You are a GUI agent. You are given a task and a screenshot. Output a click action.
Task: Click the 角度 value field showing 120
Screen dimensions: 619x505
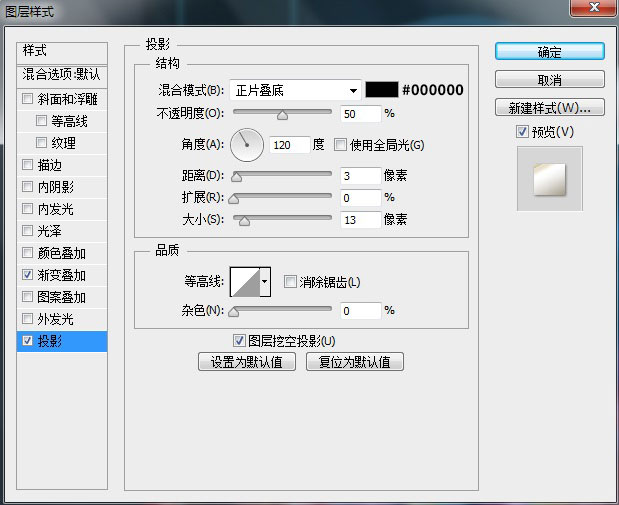click(x=289, y=145)
